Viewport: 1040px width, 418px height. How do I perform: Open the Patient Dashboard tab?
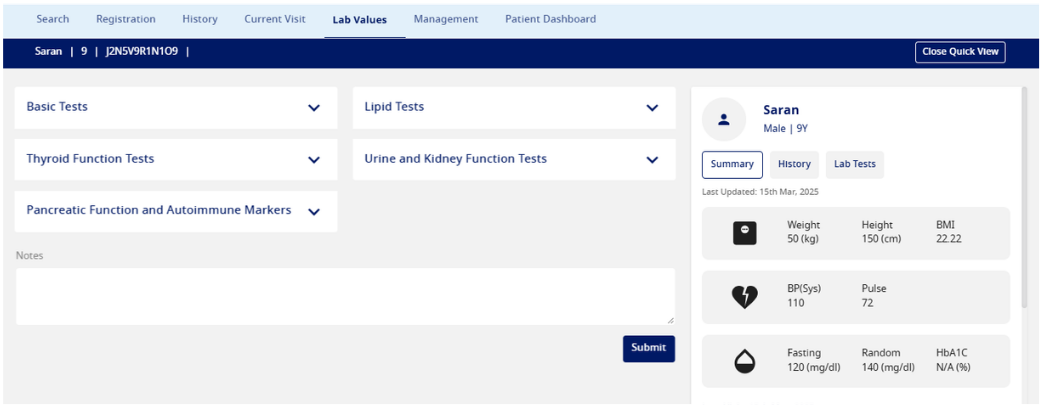(551, 19)
